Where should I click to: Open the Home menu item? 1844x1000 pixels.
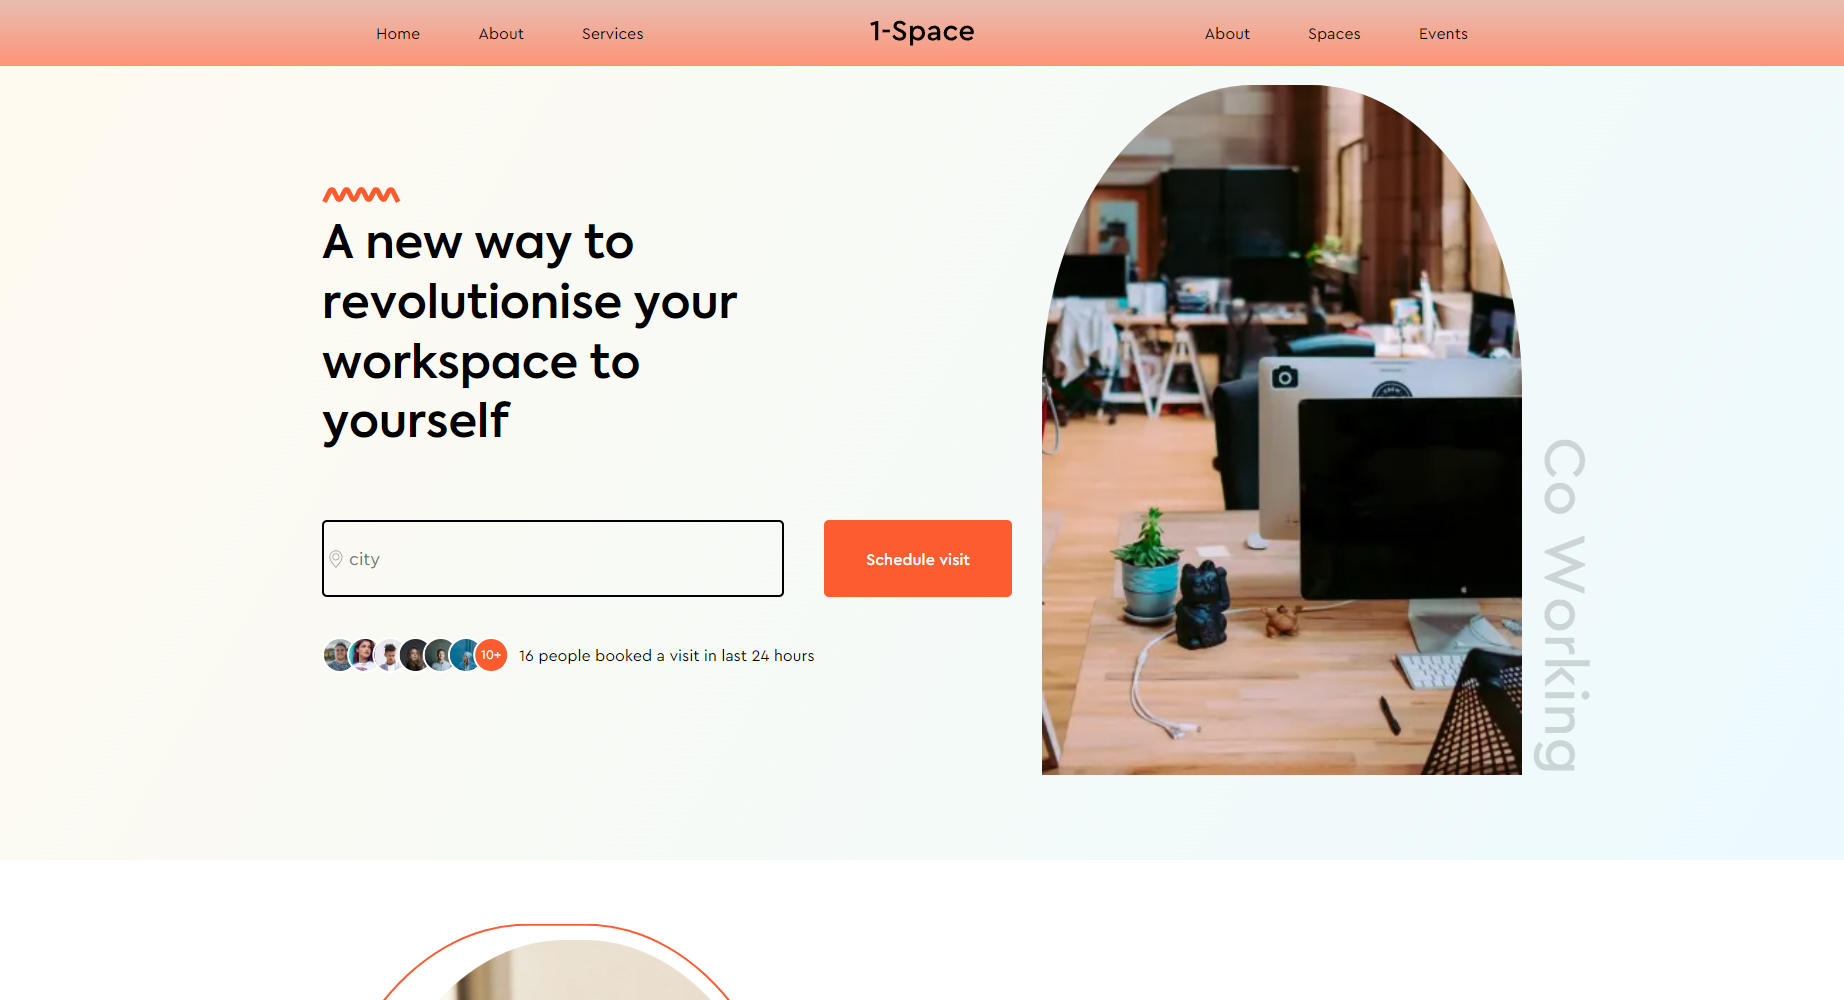pos(398,34)
